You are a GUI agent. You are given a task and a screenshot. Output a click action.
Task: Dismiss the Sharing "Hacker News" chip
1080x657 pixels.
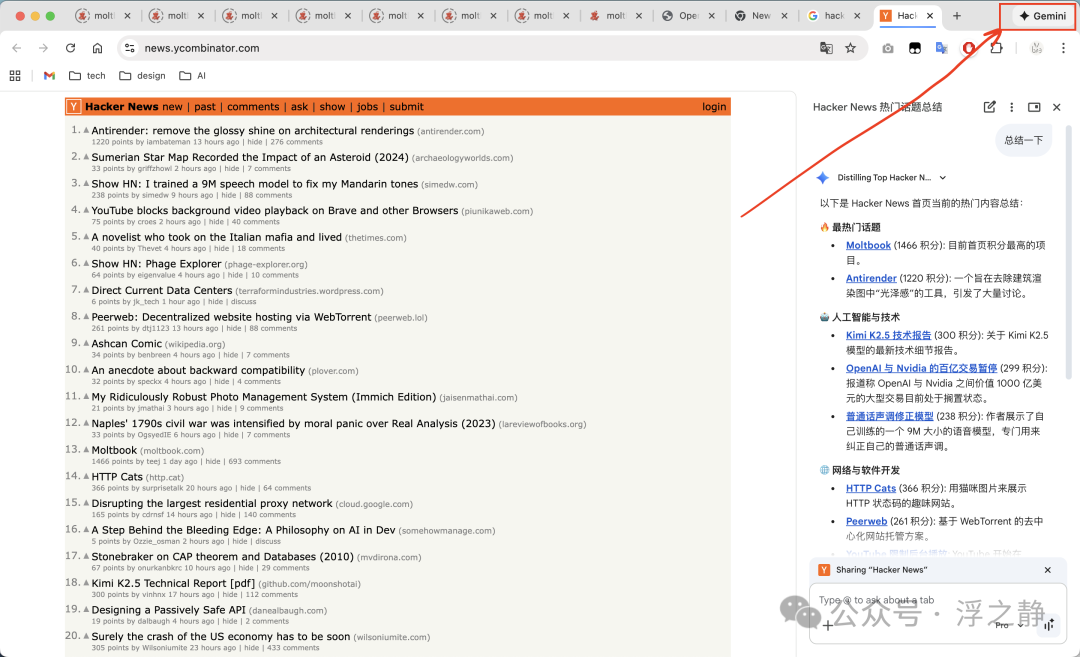(x=1048, y=570)
